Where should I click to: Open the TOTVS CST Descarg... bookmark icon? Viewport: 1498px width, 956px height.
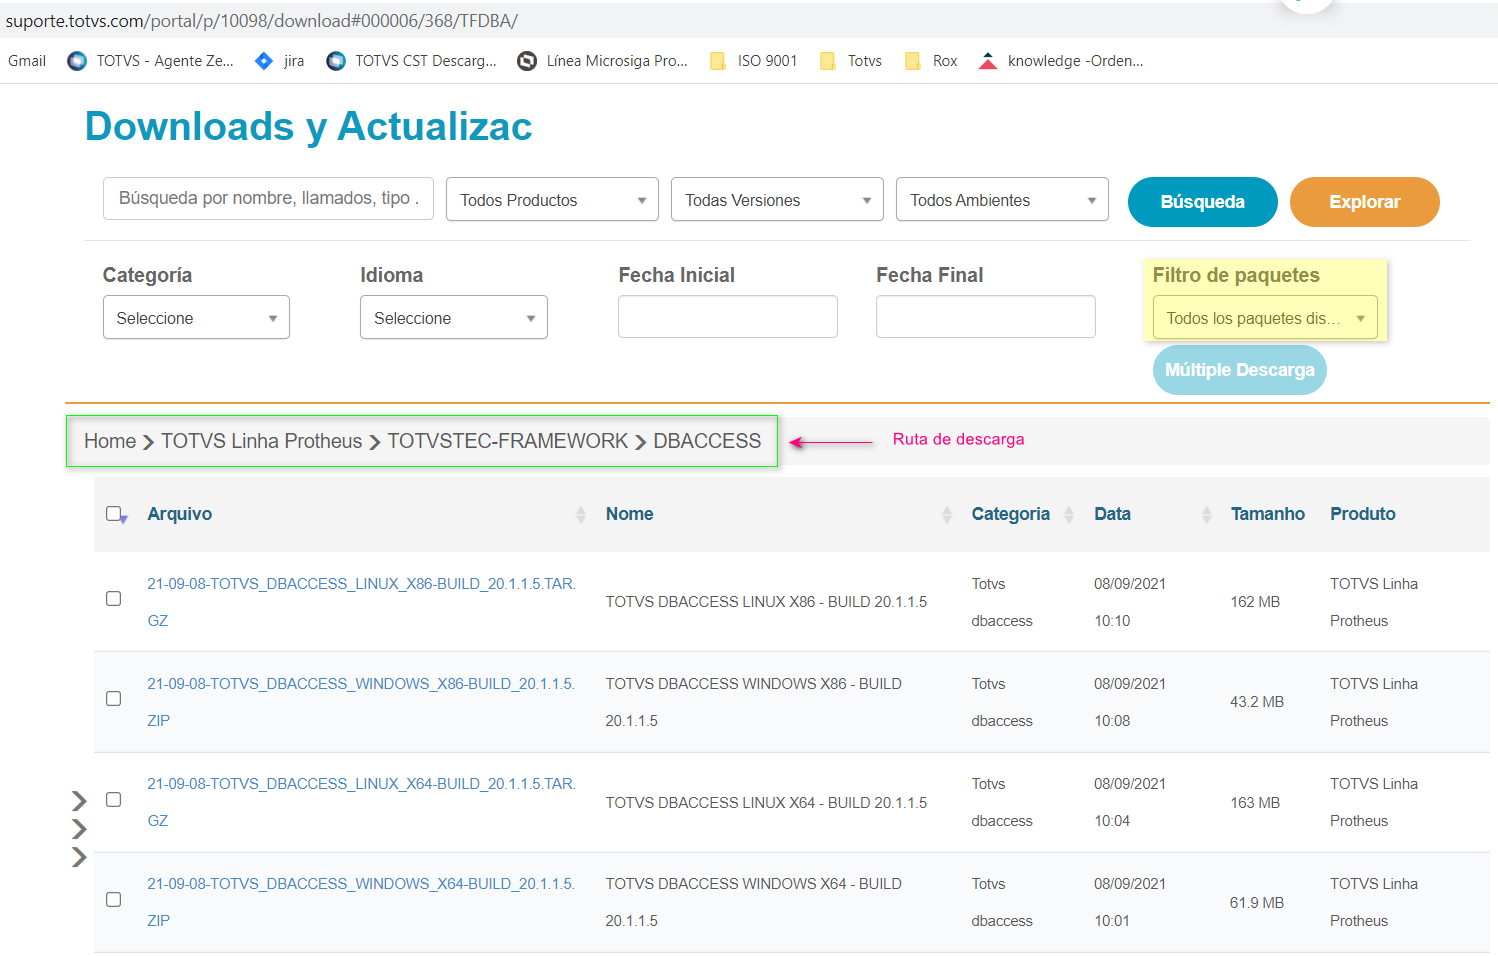336,61
